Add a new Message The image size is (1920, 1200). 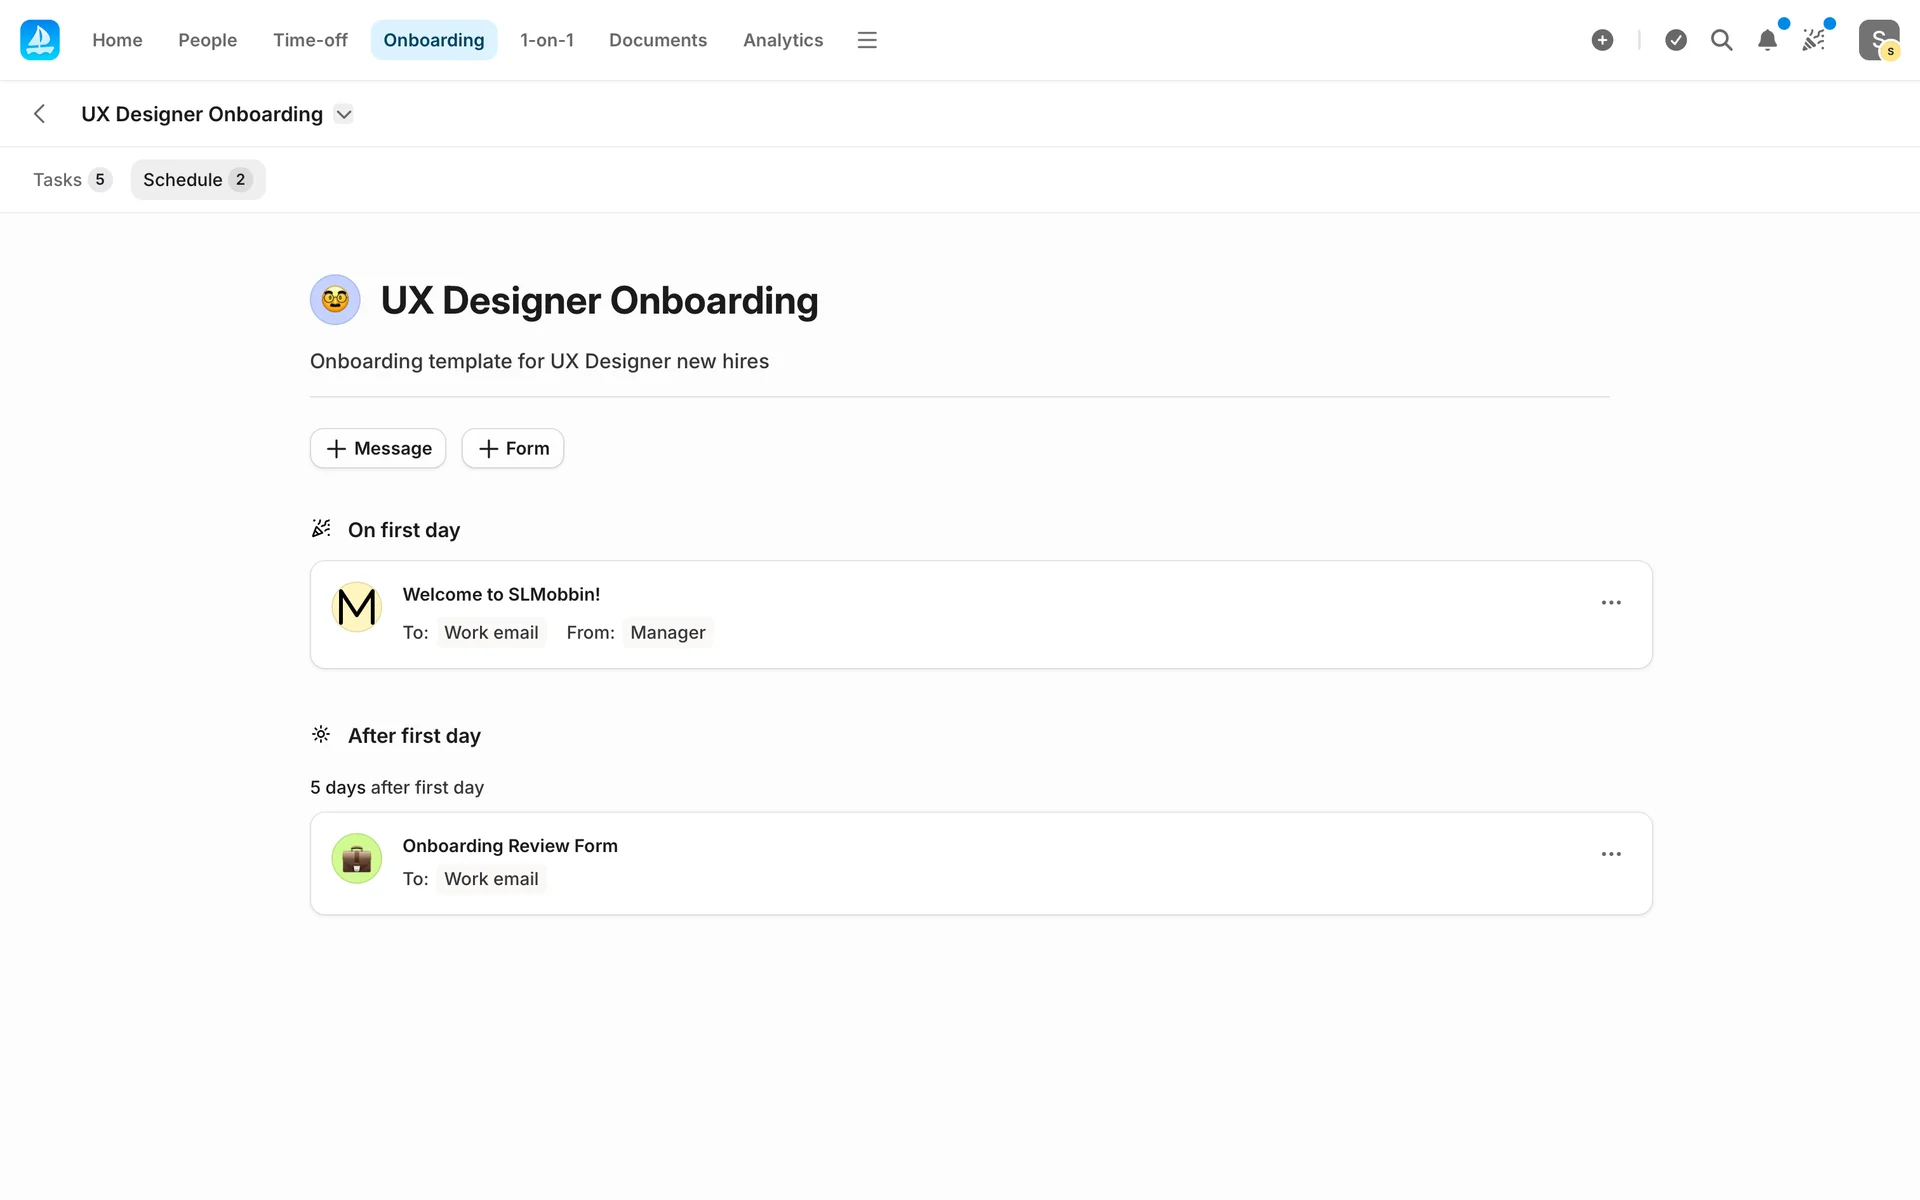[x=378, y=449]
